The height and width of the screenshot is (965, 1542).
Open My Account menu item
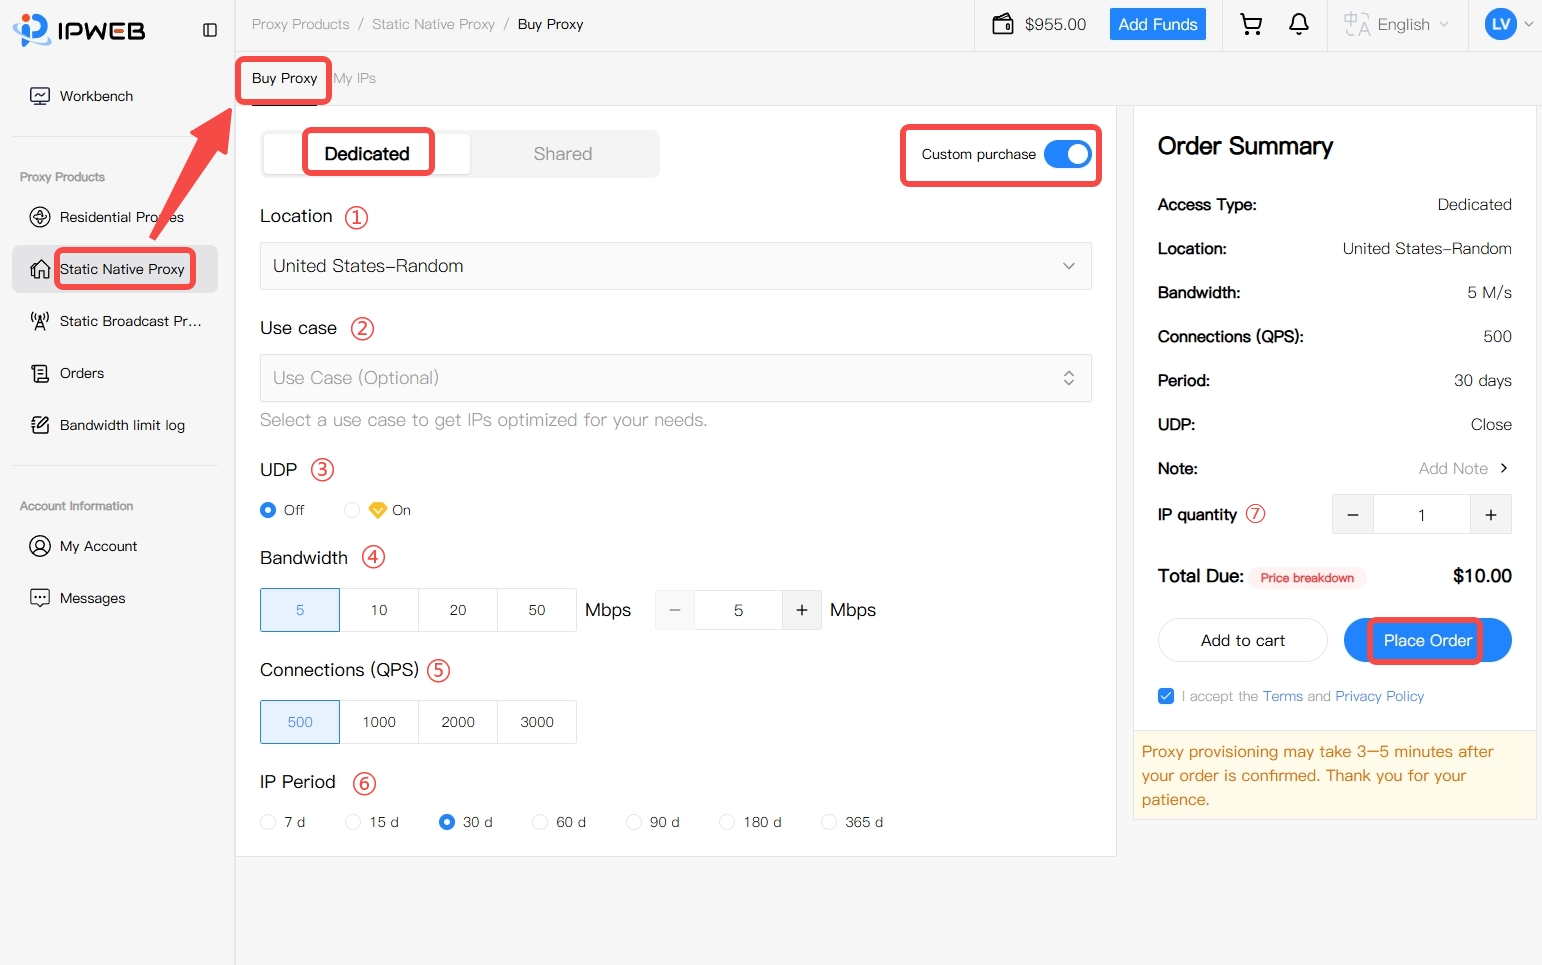(x=115, y=546)
